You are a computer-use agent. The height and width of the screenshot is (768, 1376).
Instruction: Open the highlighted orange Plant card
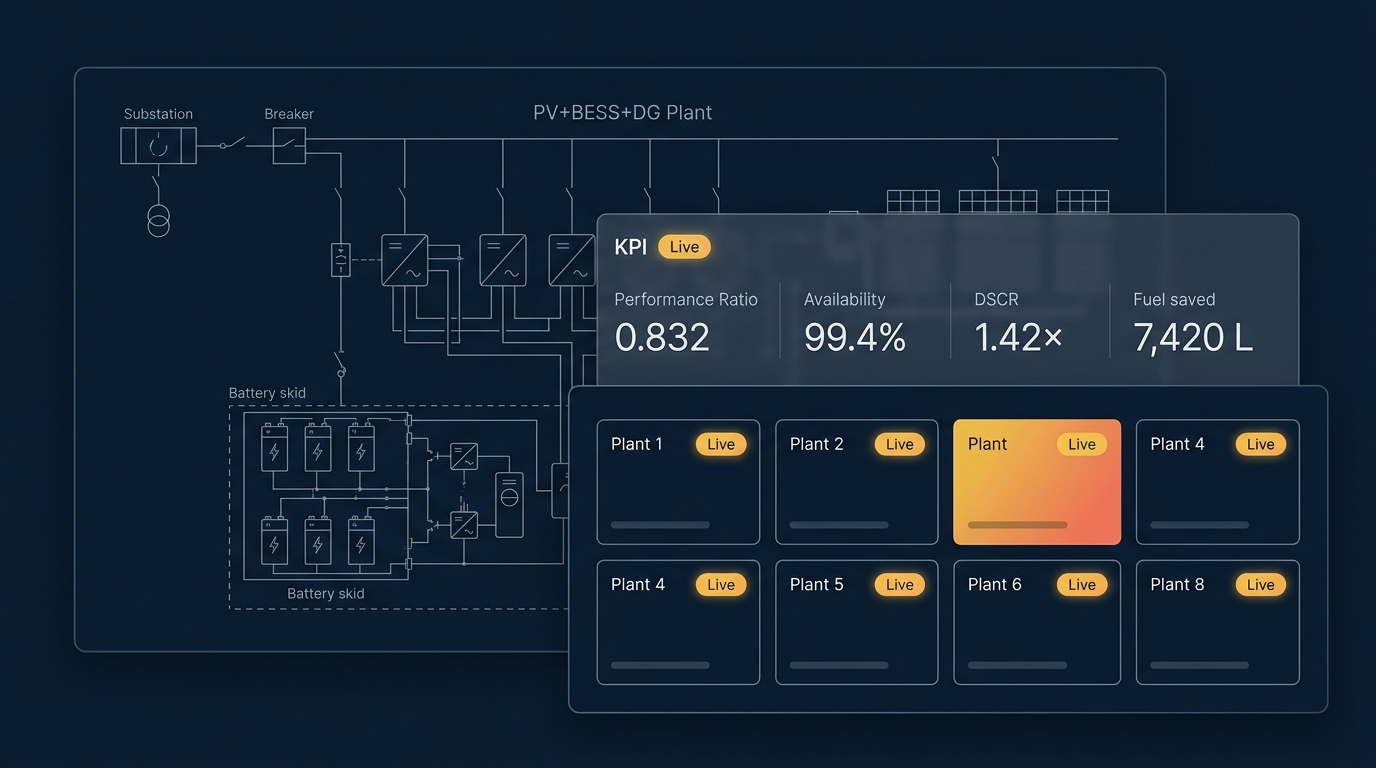click(1037, 482)
